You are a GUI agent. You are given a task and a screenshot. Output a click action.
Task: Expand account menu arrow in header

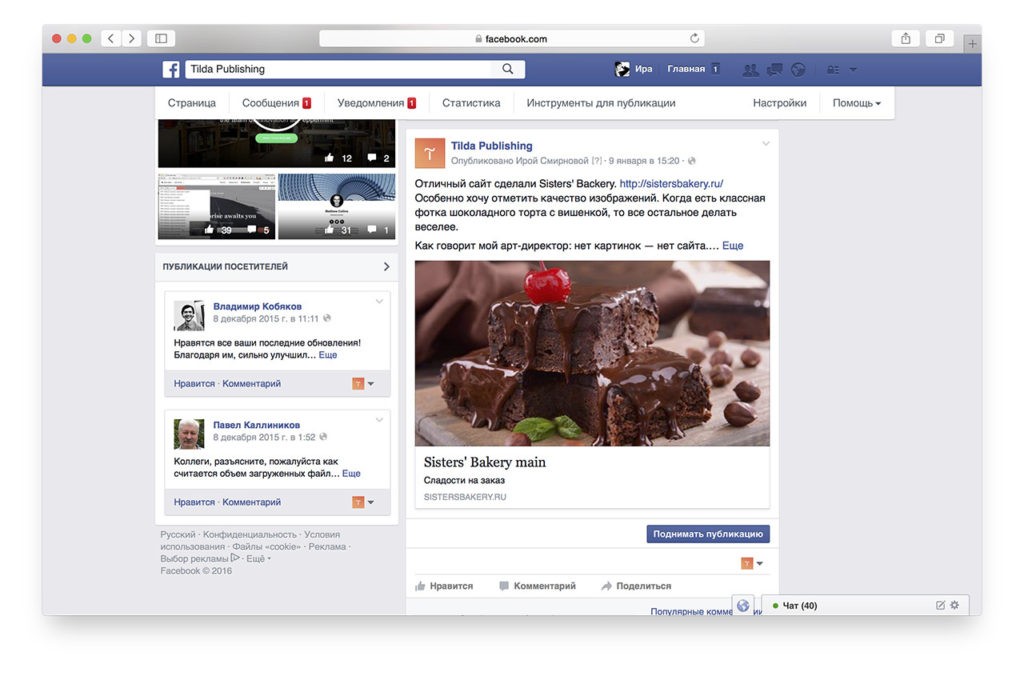click(853, 69)
